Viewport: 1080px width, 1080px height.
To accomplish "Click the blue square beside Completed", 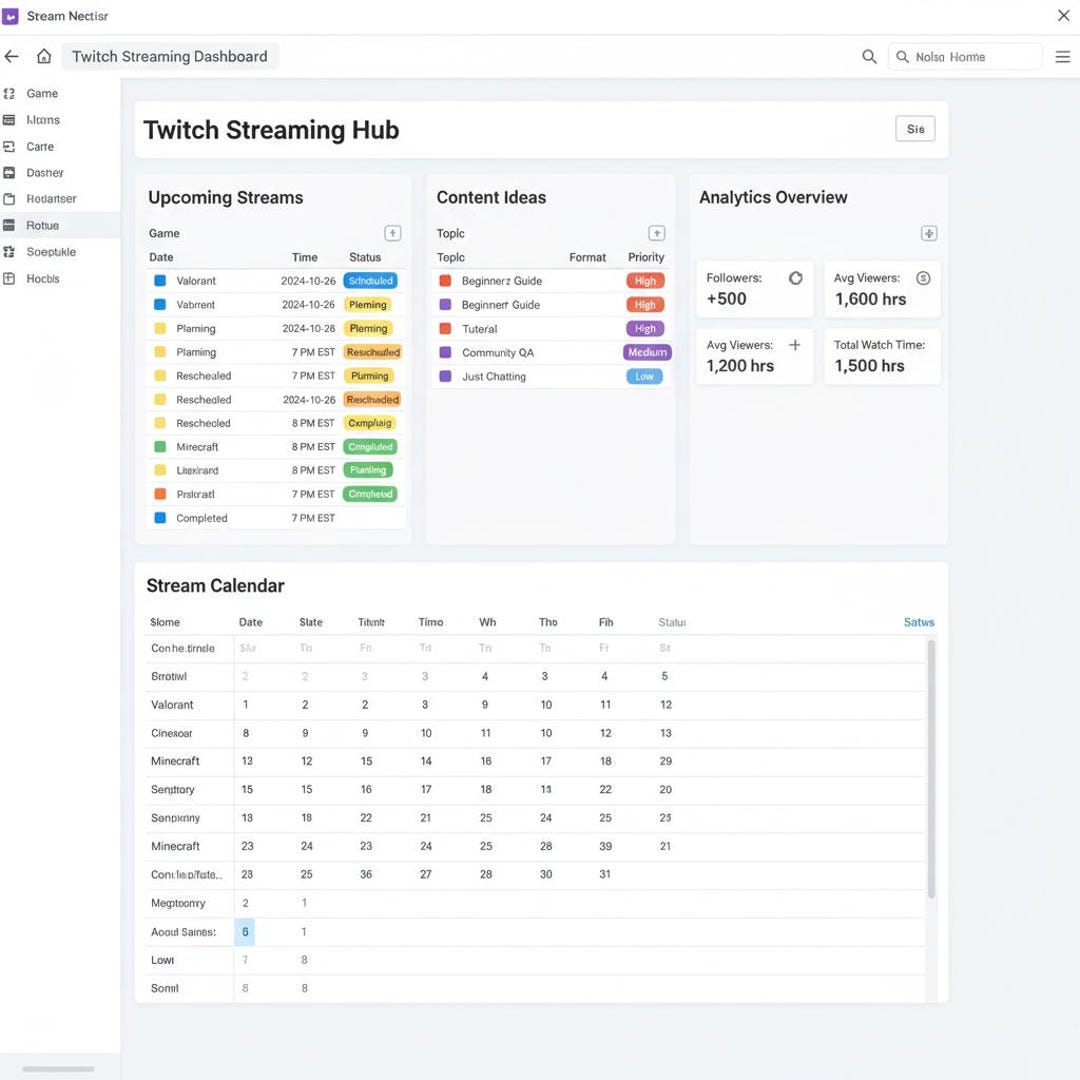I will pyautogui.click(x=160, y=518).
